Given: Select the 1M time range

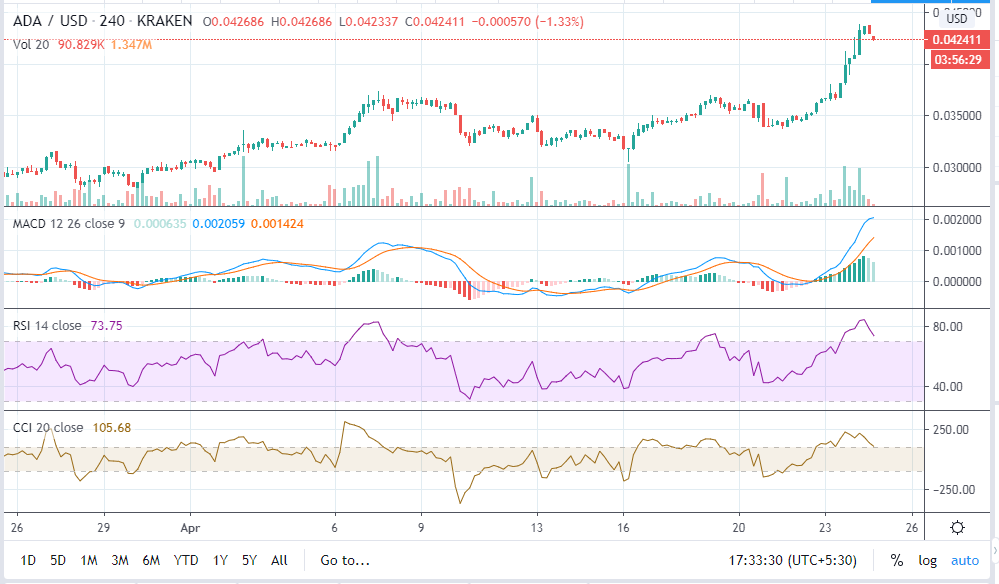Looking at the screenshot, I should 89,560.
